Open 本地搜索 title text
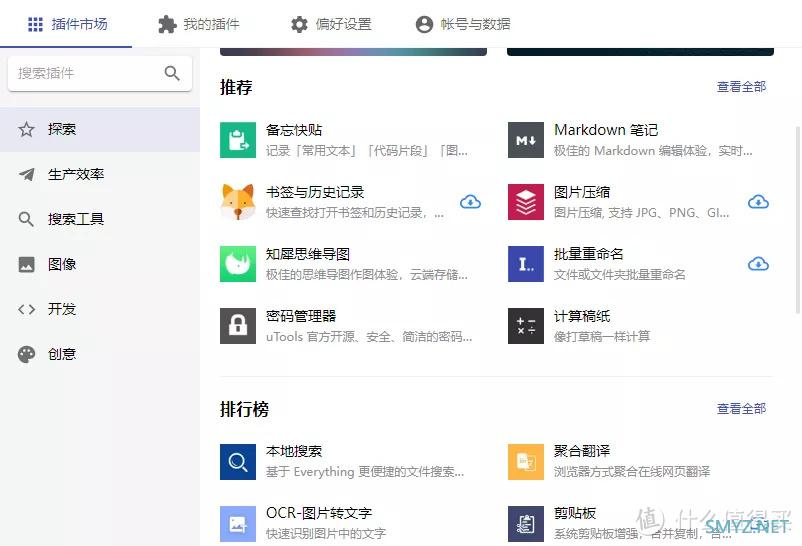The height and width of the screenshot is (546, 802). (294, 451)
